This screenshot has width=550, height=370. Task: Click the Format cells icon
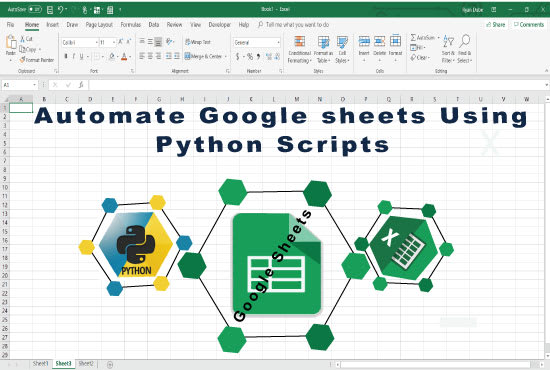pyautogui.click(x=395, y=41)
